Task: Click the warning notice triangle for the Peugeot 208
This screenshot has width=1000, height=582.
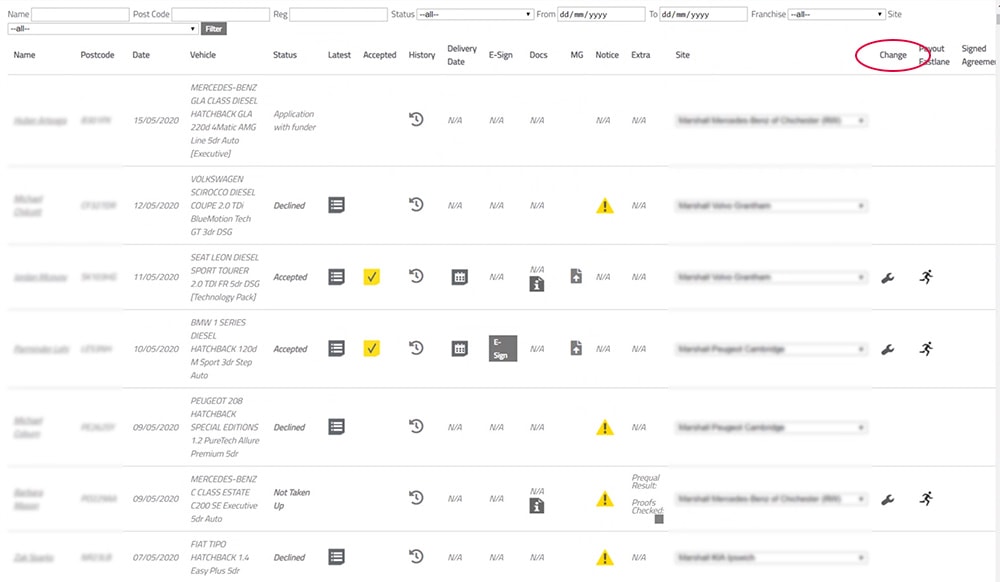Action: pos(605,427)
